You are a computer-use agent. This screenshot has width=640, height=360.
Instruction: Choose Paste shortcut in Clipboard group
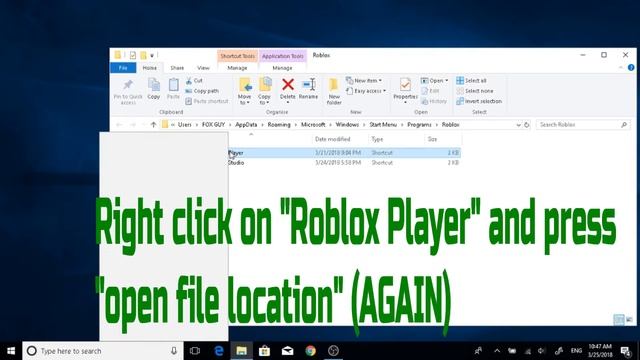(207, 101)
